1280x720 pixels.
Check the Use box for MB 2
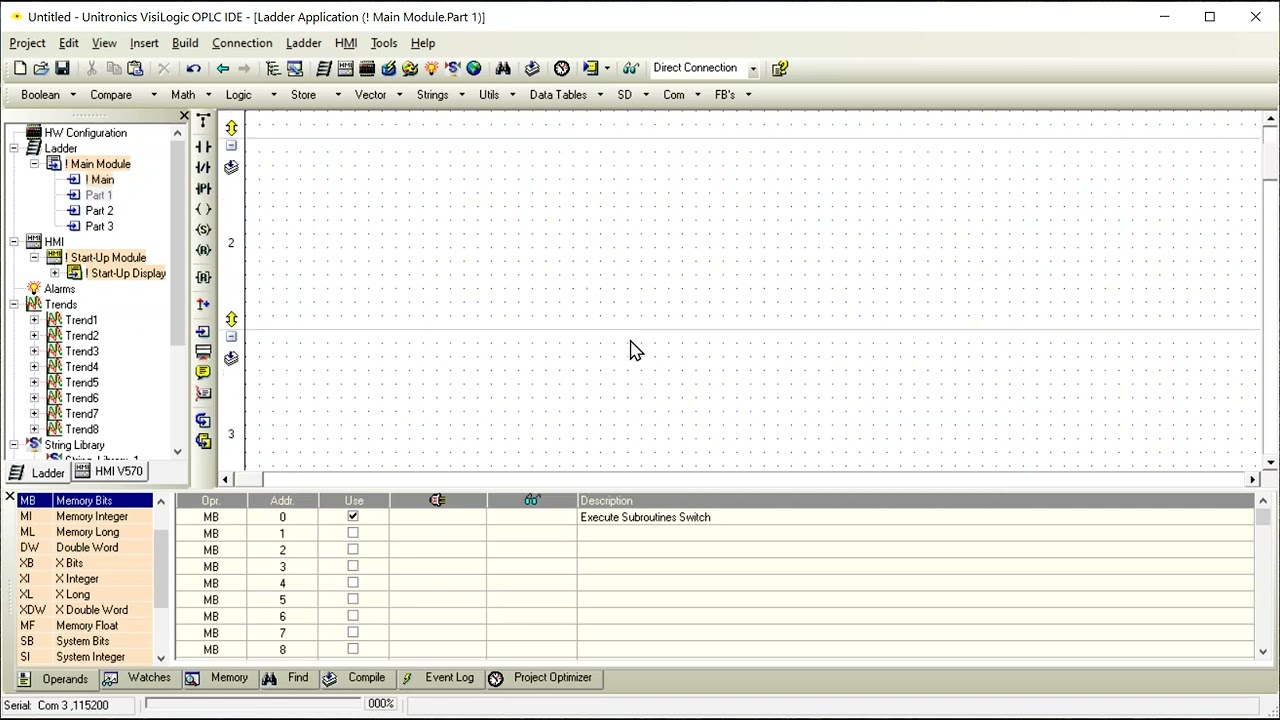pos(353,549)
